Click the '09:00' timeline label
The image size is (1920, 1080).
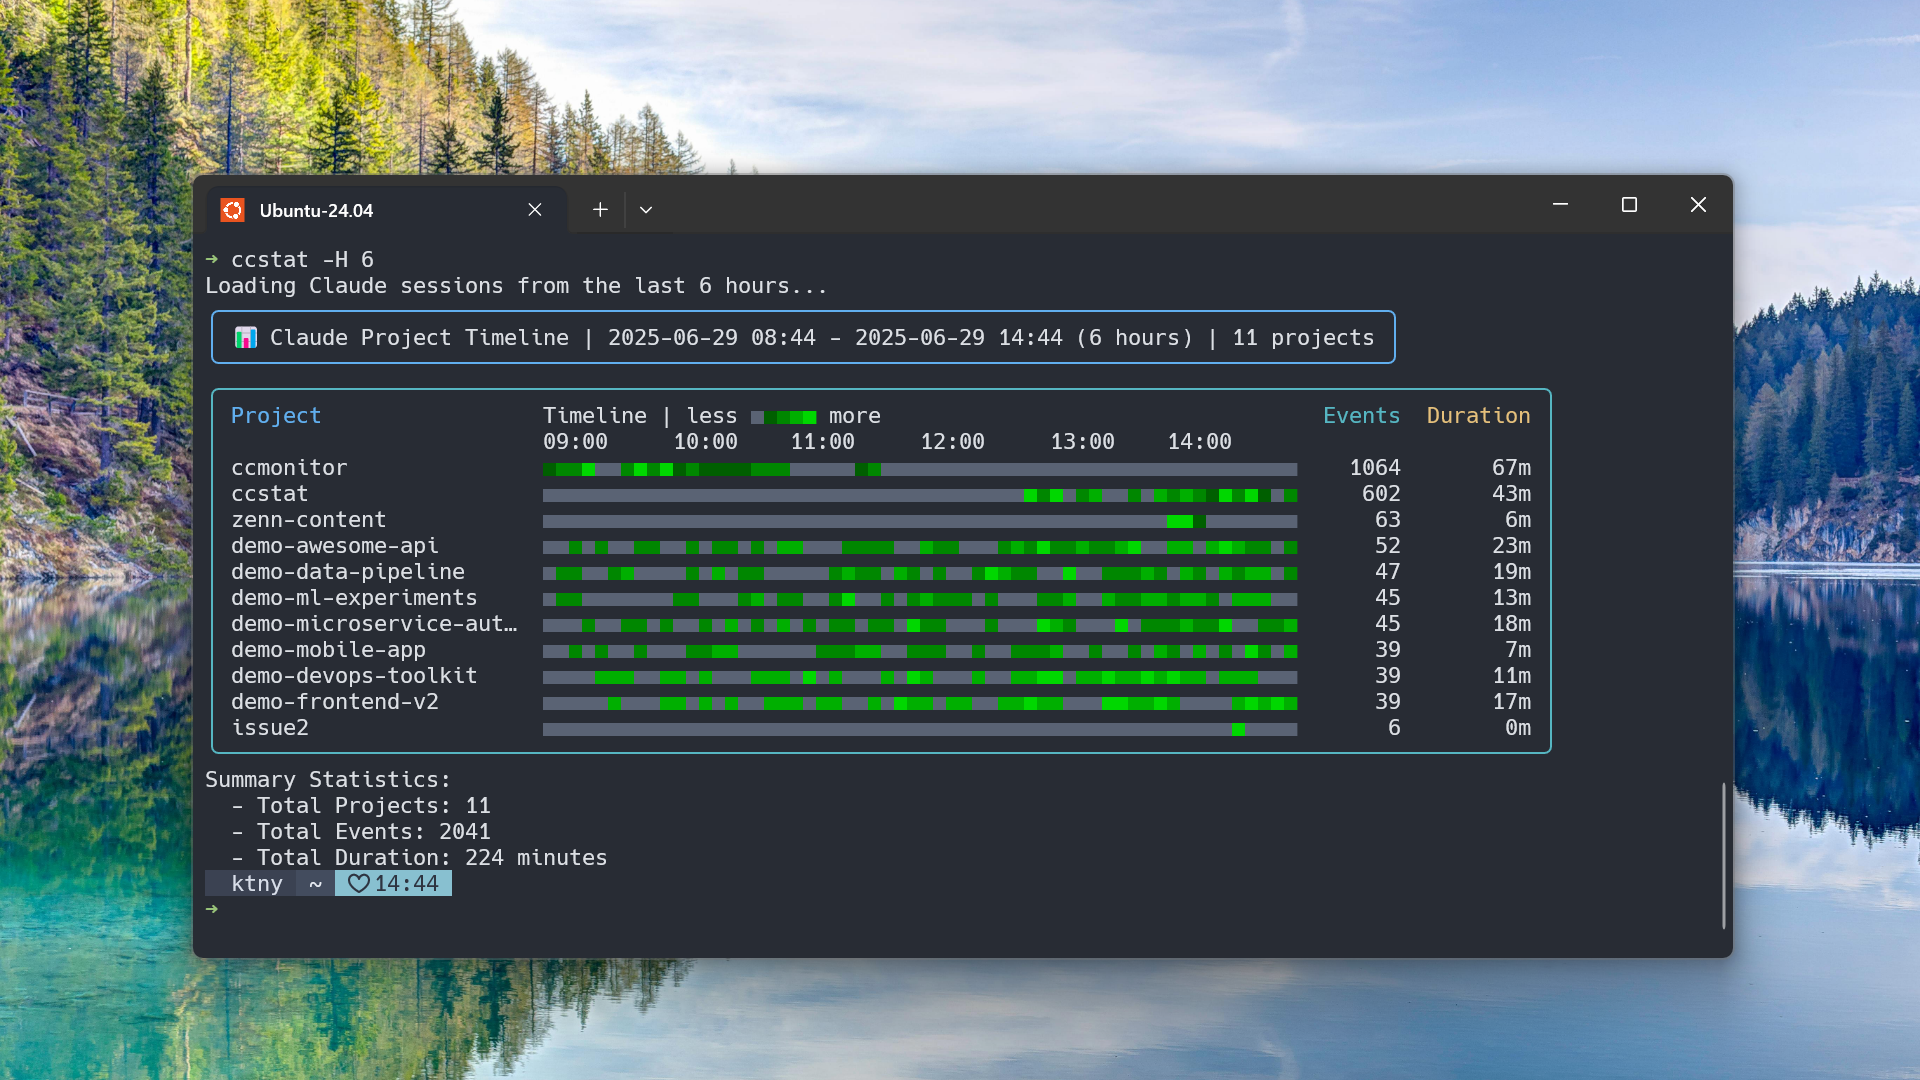point(575,442)
